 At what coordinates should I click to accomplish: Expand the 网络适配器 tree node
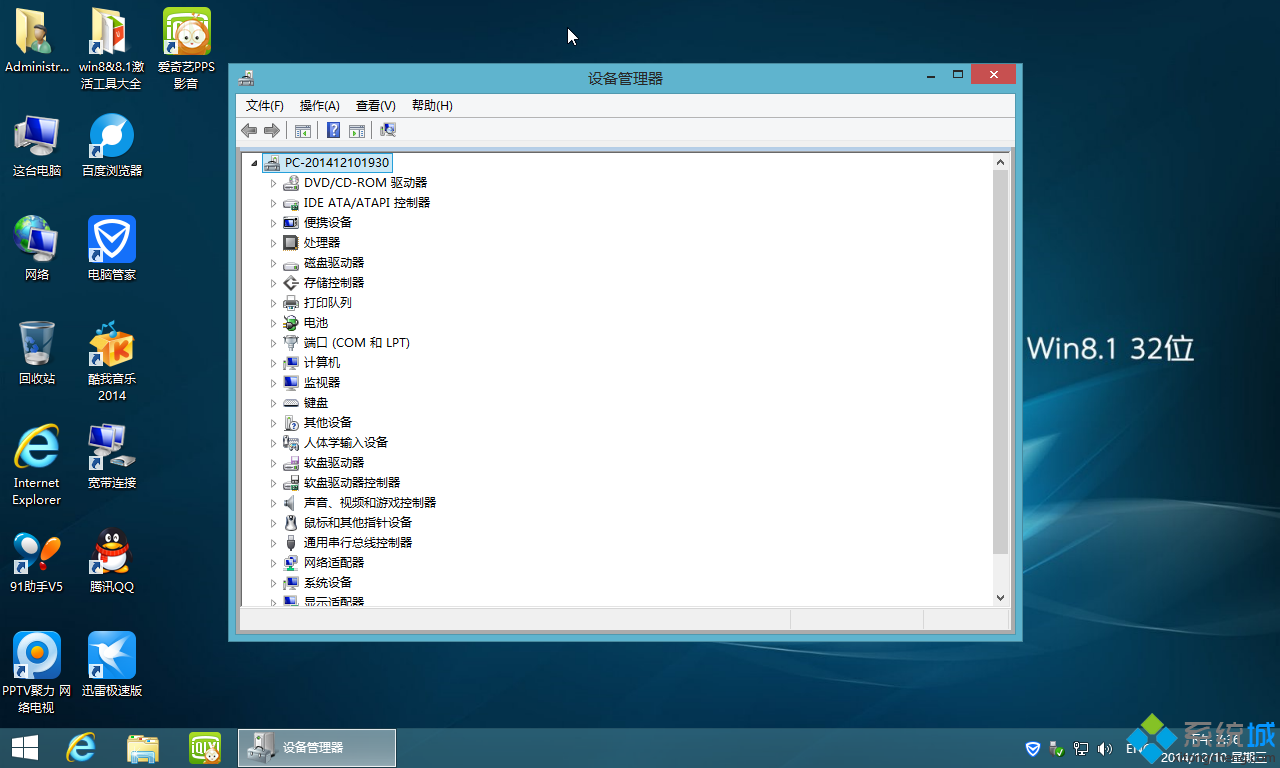pyautogui.click(x=273, y=563)
